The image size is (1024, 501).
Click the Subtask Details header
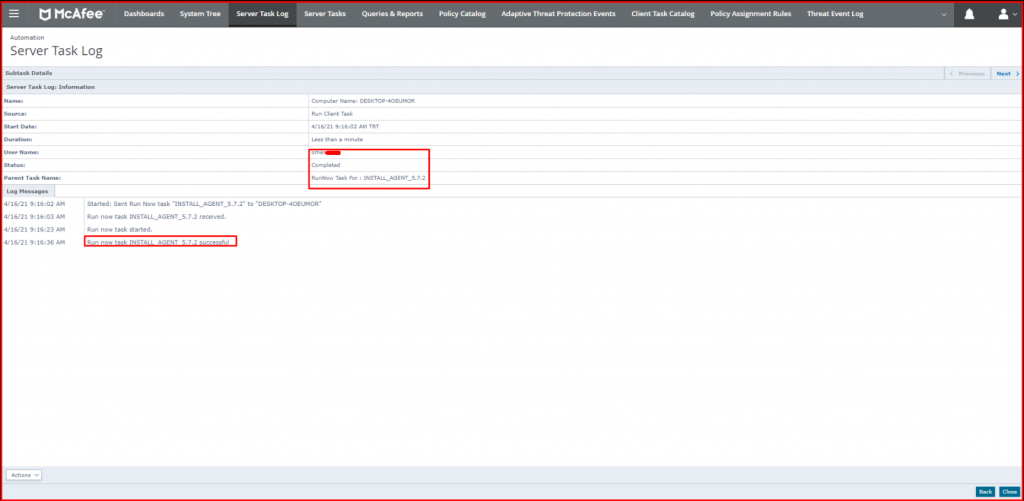[x=29, y=73]
